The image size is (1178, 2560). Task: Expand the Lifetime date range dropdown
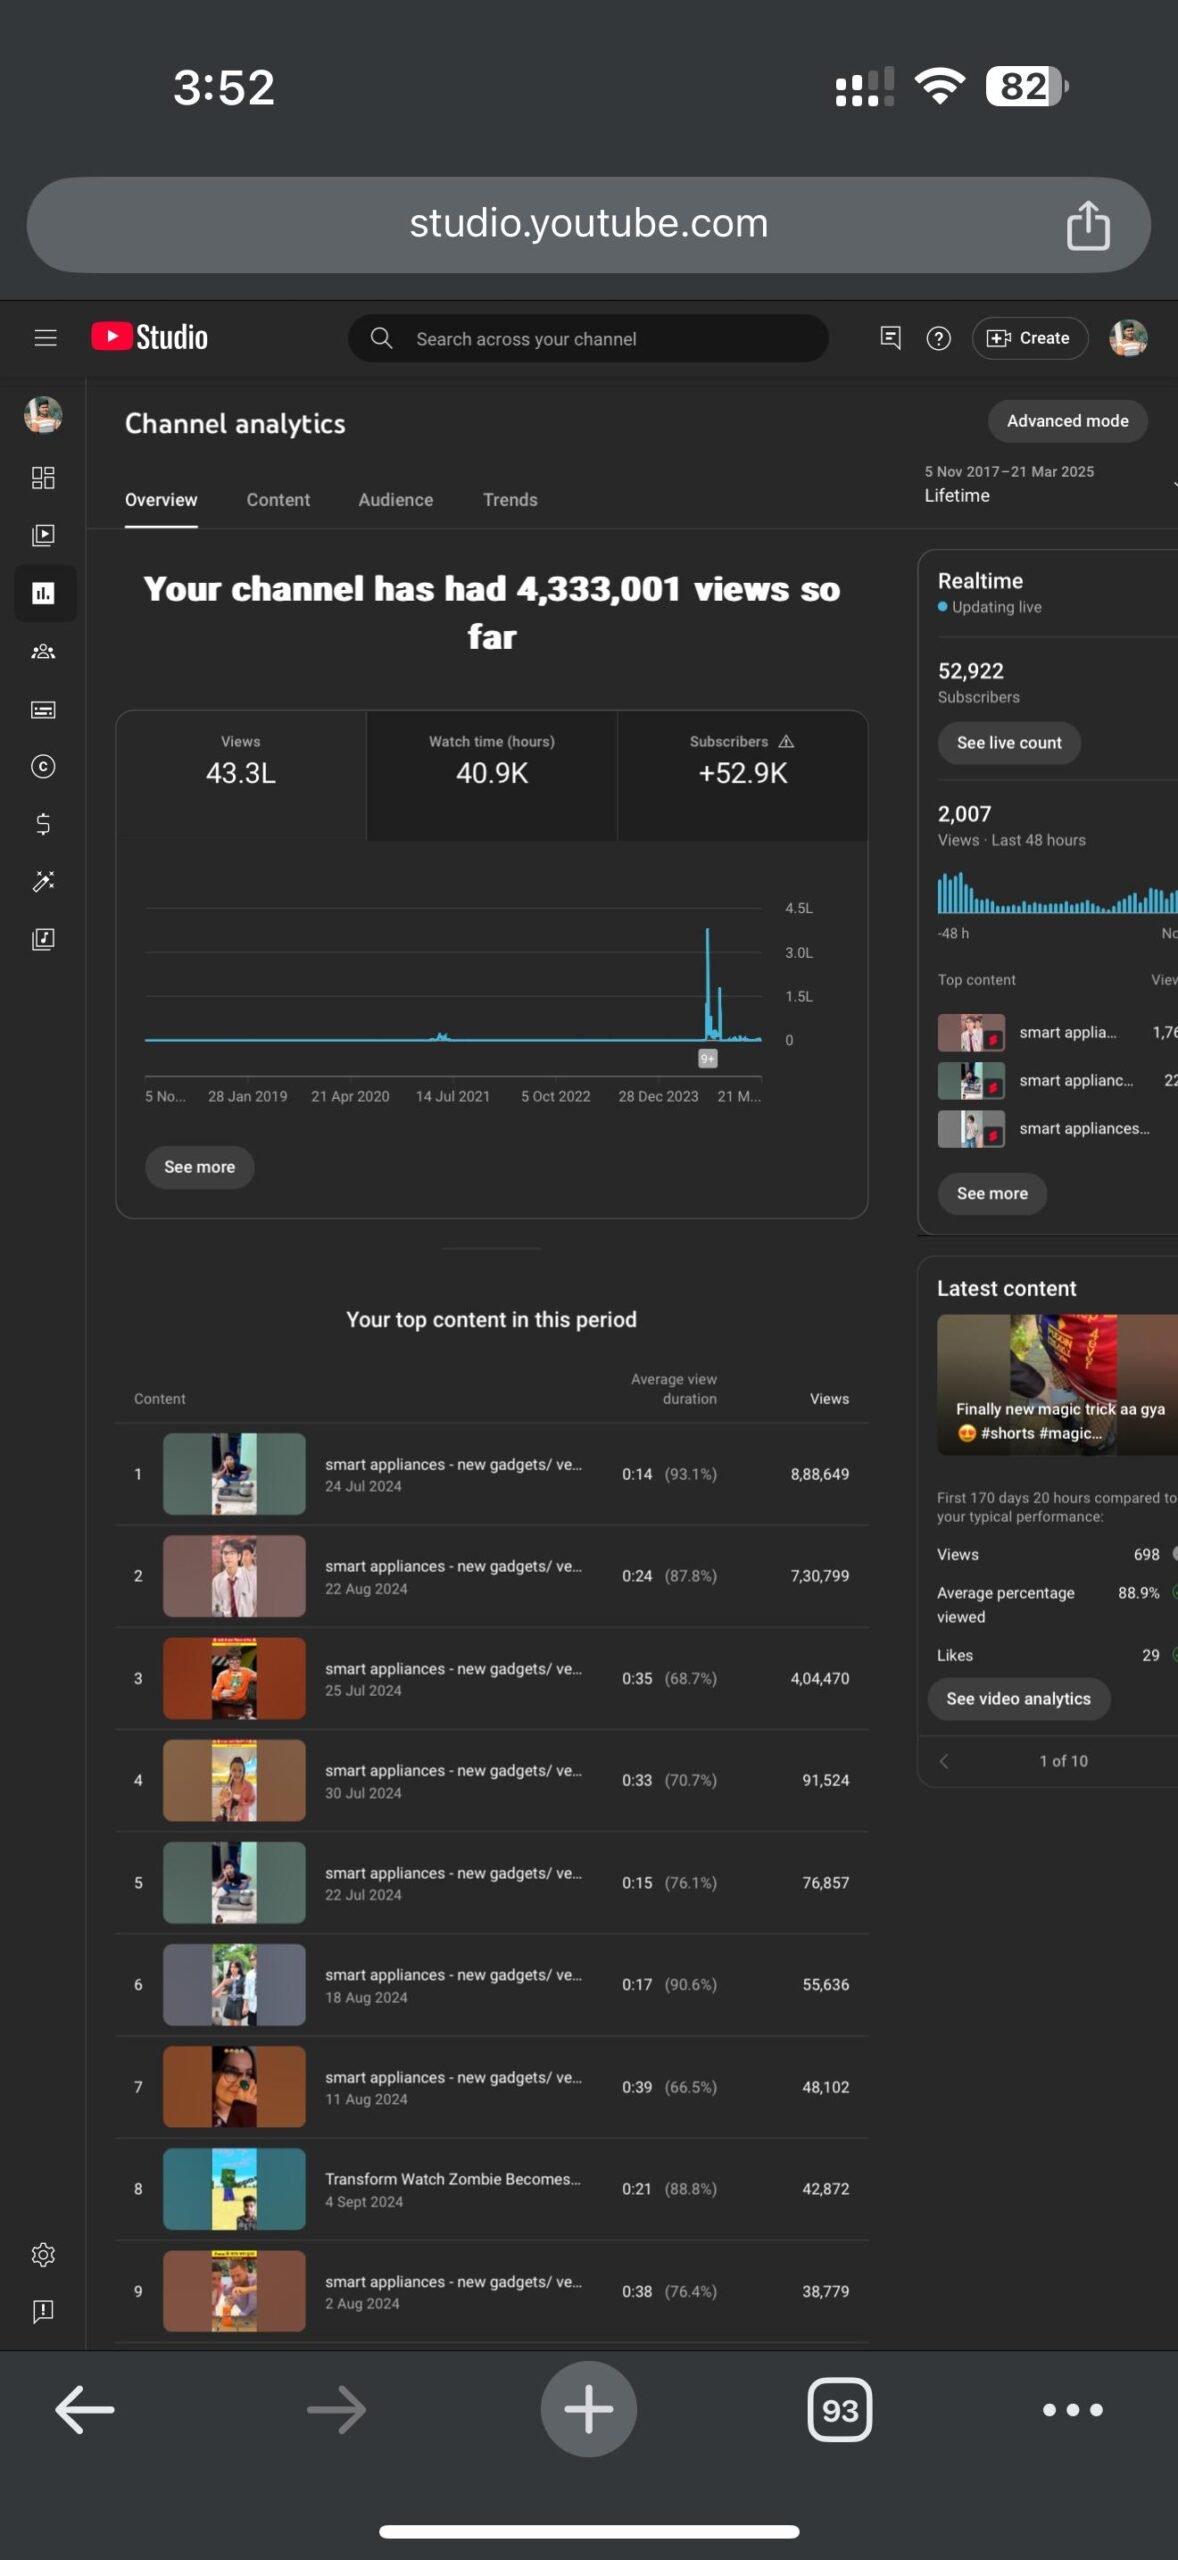tap(1048, 484)
